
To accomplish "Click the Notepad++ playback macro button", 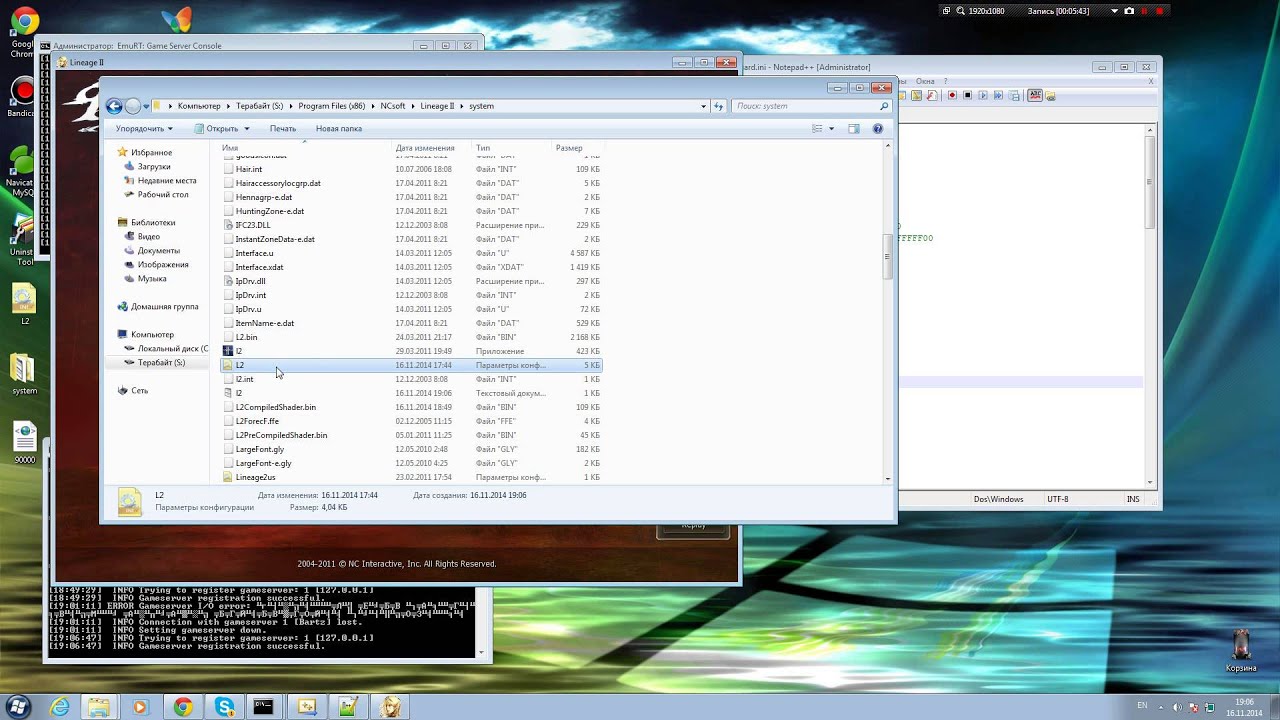I will (982, 96).
